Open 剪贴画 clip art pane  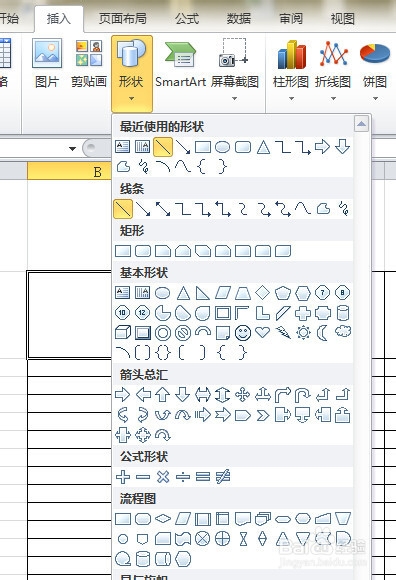coord(89,64)
